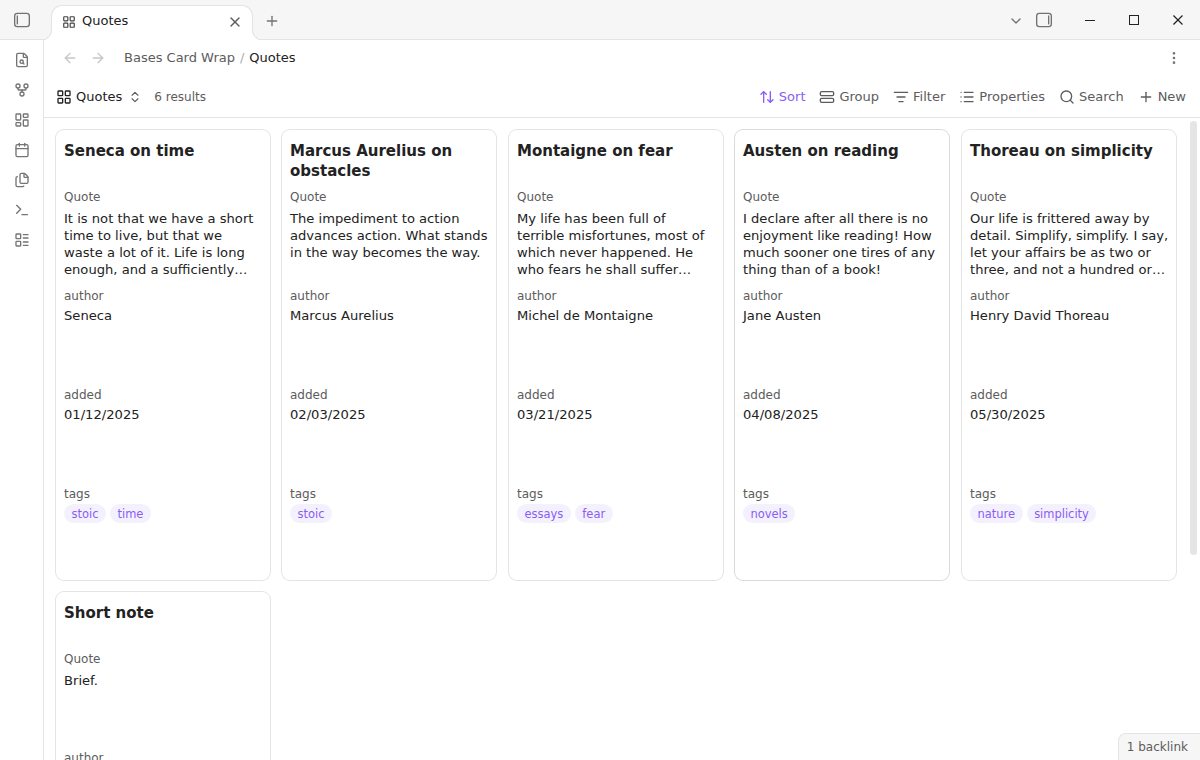Viewport: 1200px width, 760px height.
Task: Open the Sort options
Action: point(782,97)
